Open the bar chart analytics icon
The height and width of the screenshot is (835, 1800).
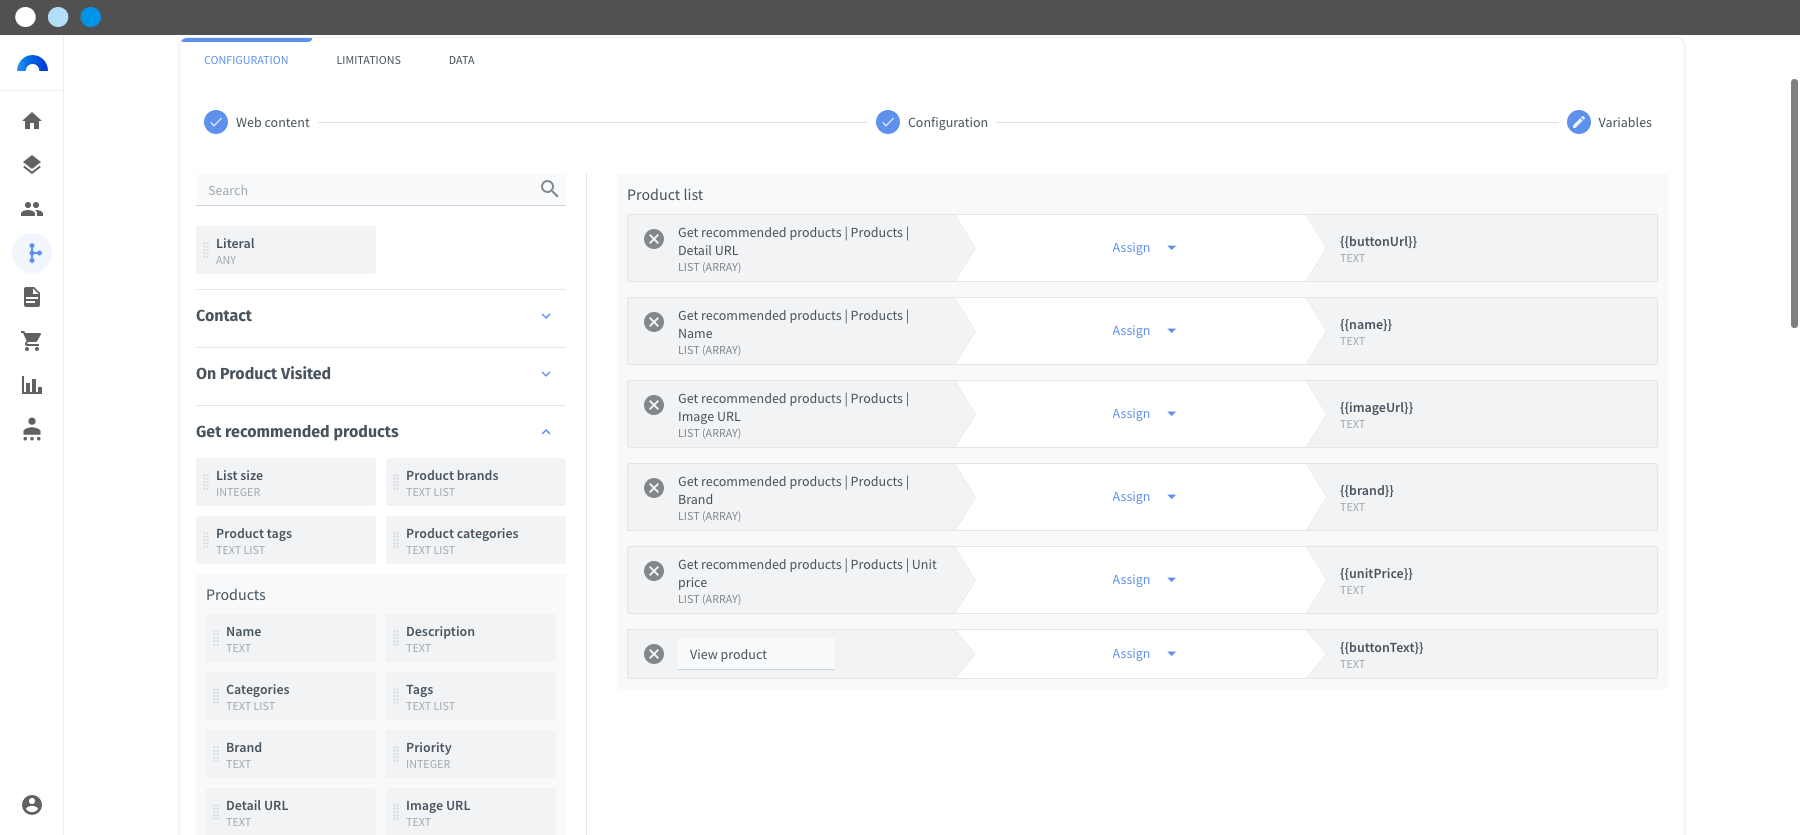(x=32, y=385)
